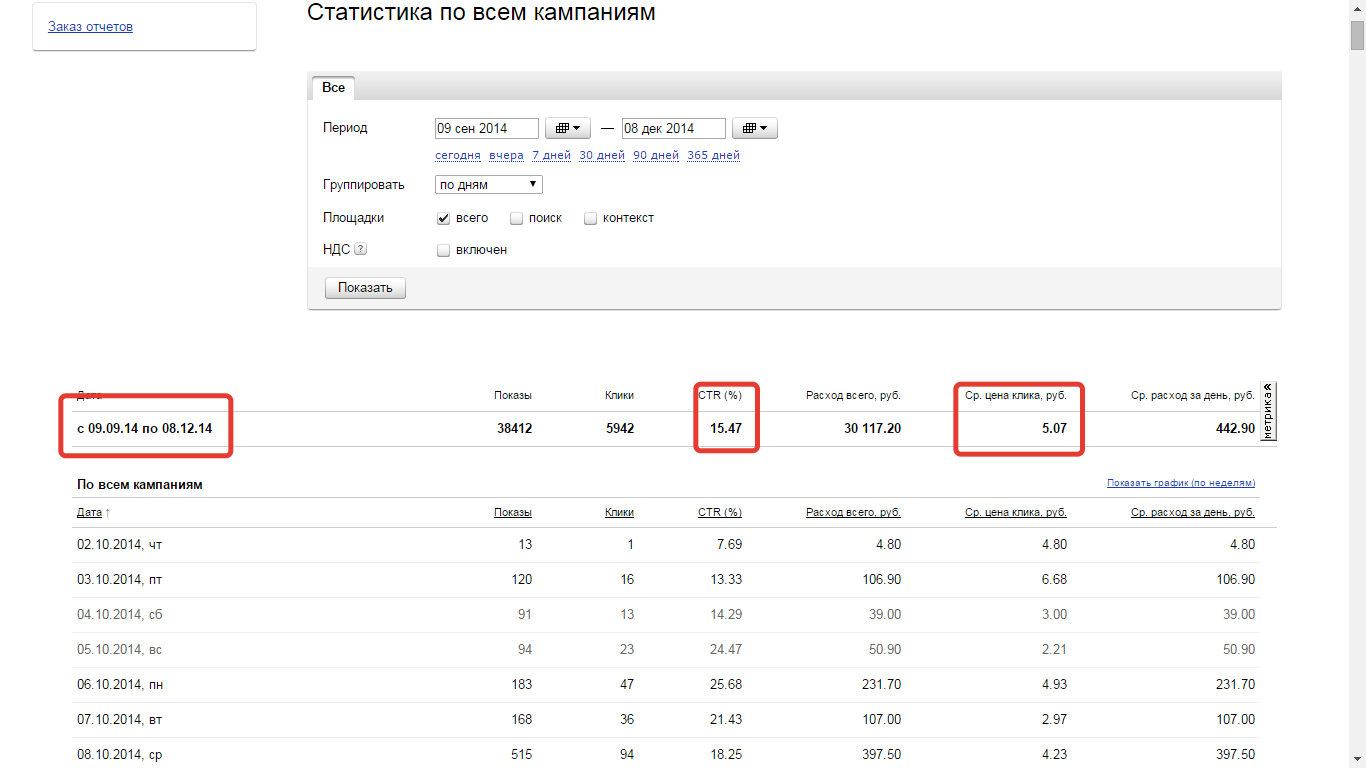This screenshot has width=1366, height=768.
Task: Select the 30 дней period link
Action: tap(602, 155)
